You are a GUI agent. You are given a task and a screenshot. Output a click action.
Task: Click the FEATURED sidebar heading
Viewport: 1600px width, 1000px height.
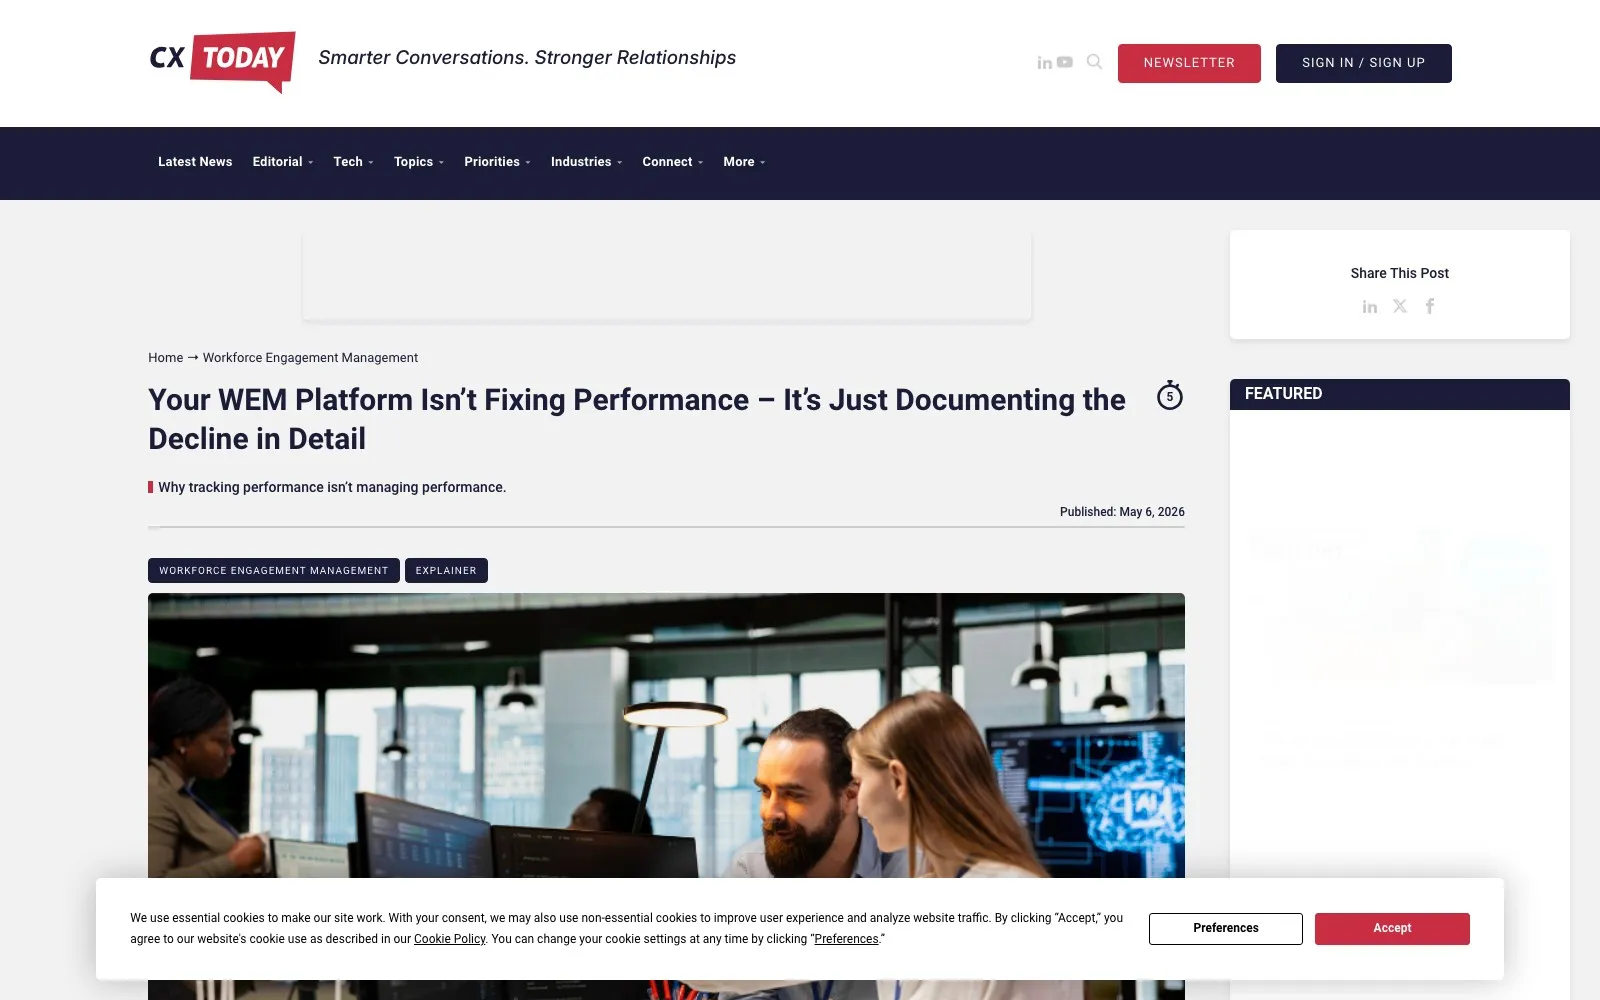(1283, 394)
